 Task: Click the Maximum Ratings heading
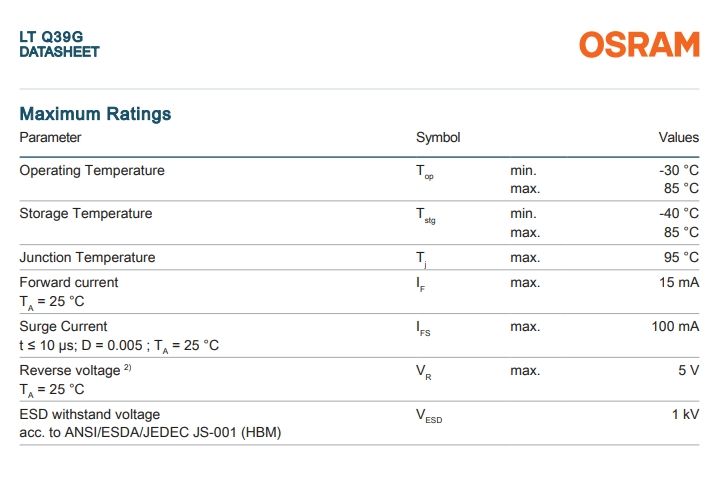coord(95,114)
